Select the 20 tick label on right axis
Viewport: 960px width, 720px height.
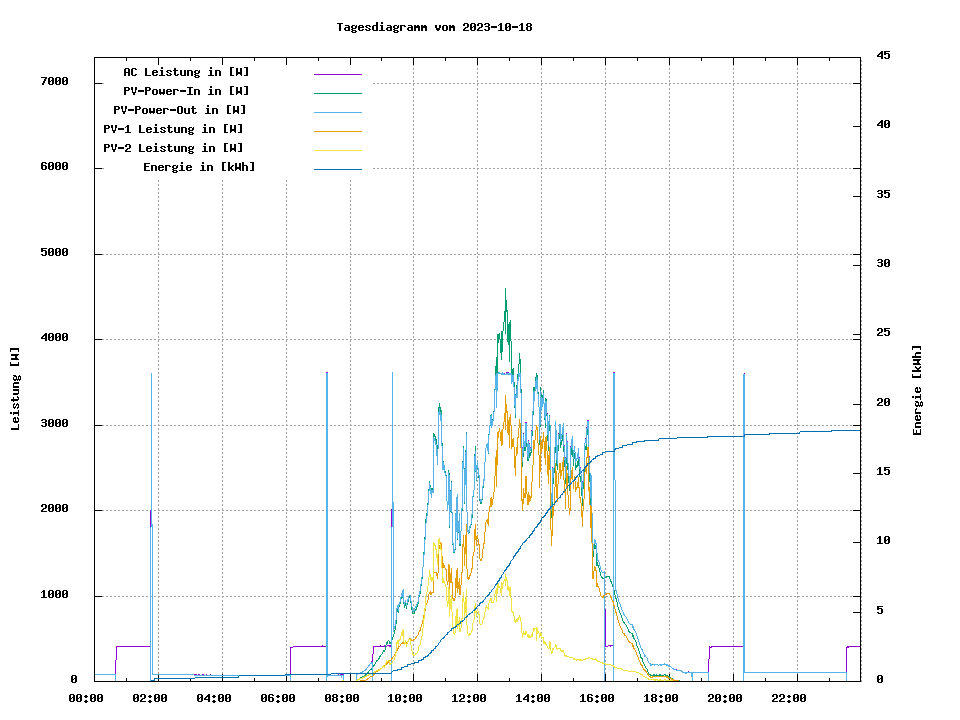883,403
